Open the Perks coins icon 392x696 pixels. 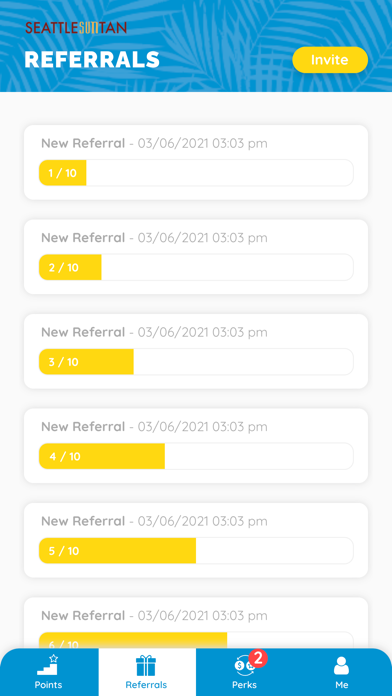click(244, 665)
